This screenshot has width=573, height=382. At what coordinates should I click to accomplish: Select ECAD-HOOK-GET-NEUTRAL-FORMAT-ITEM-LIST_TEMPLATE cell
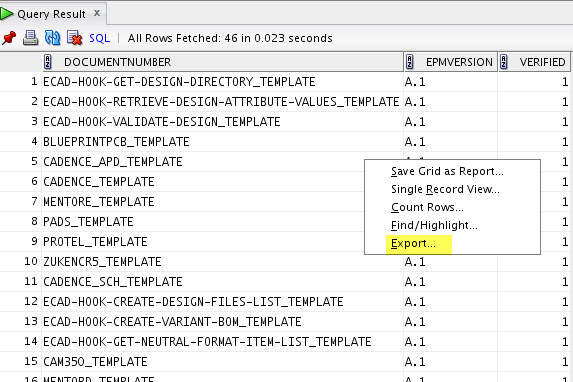click(x=223, y=342)
